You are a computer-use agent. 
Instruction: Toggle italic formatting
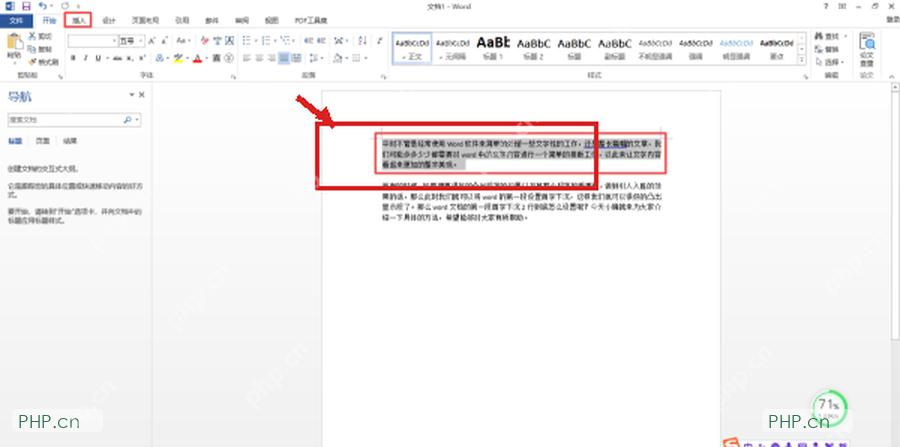coord(86,58)
